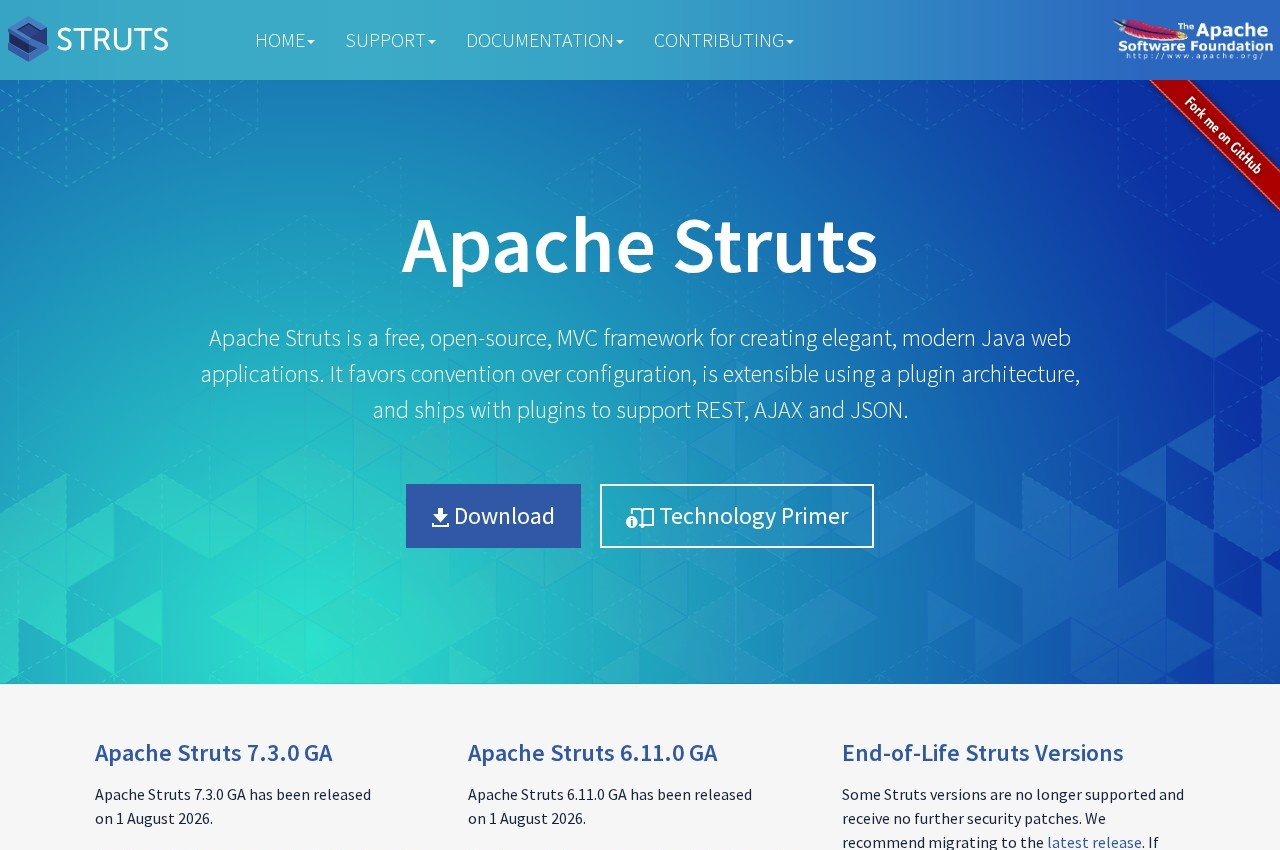This screenshot has width=1280, height=850.
Task: Expand the SUPPORT dropdown menu
Action: (x=390, y=40)
